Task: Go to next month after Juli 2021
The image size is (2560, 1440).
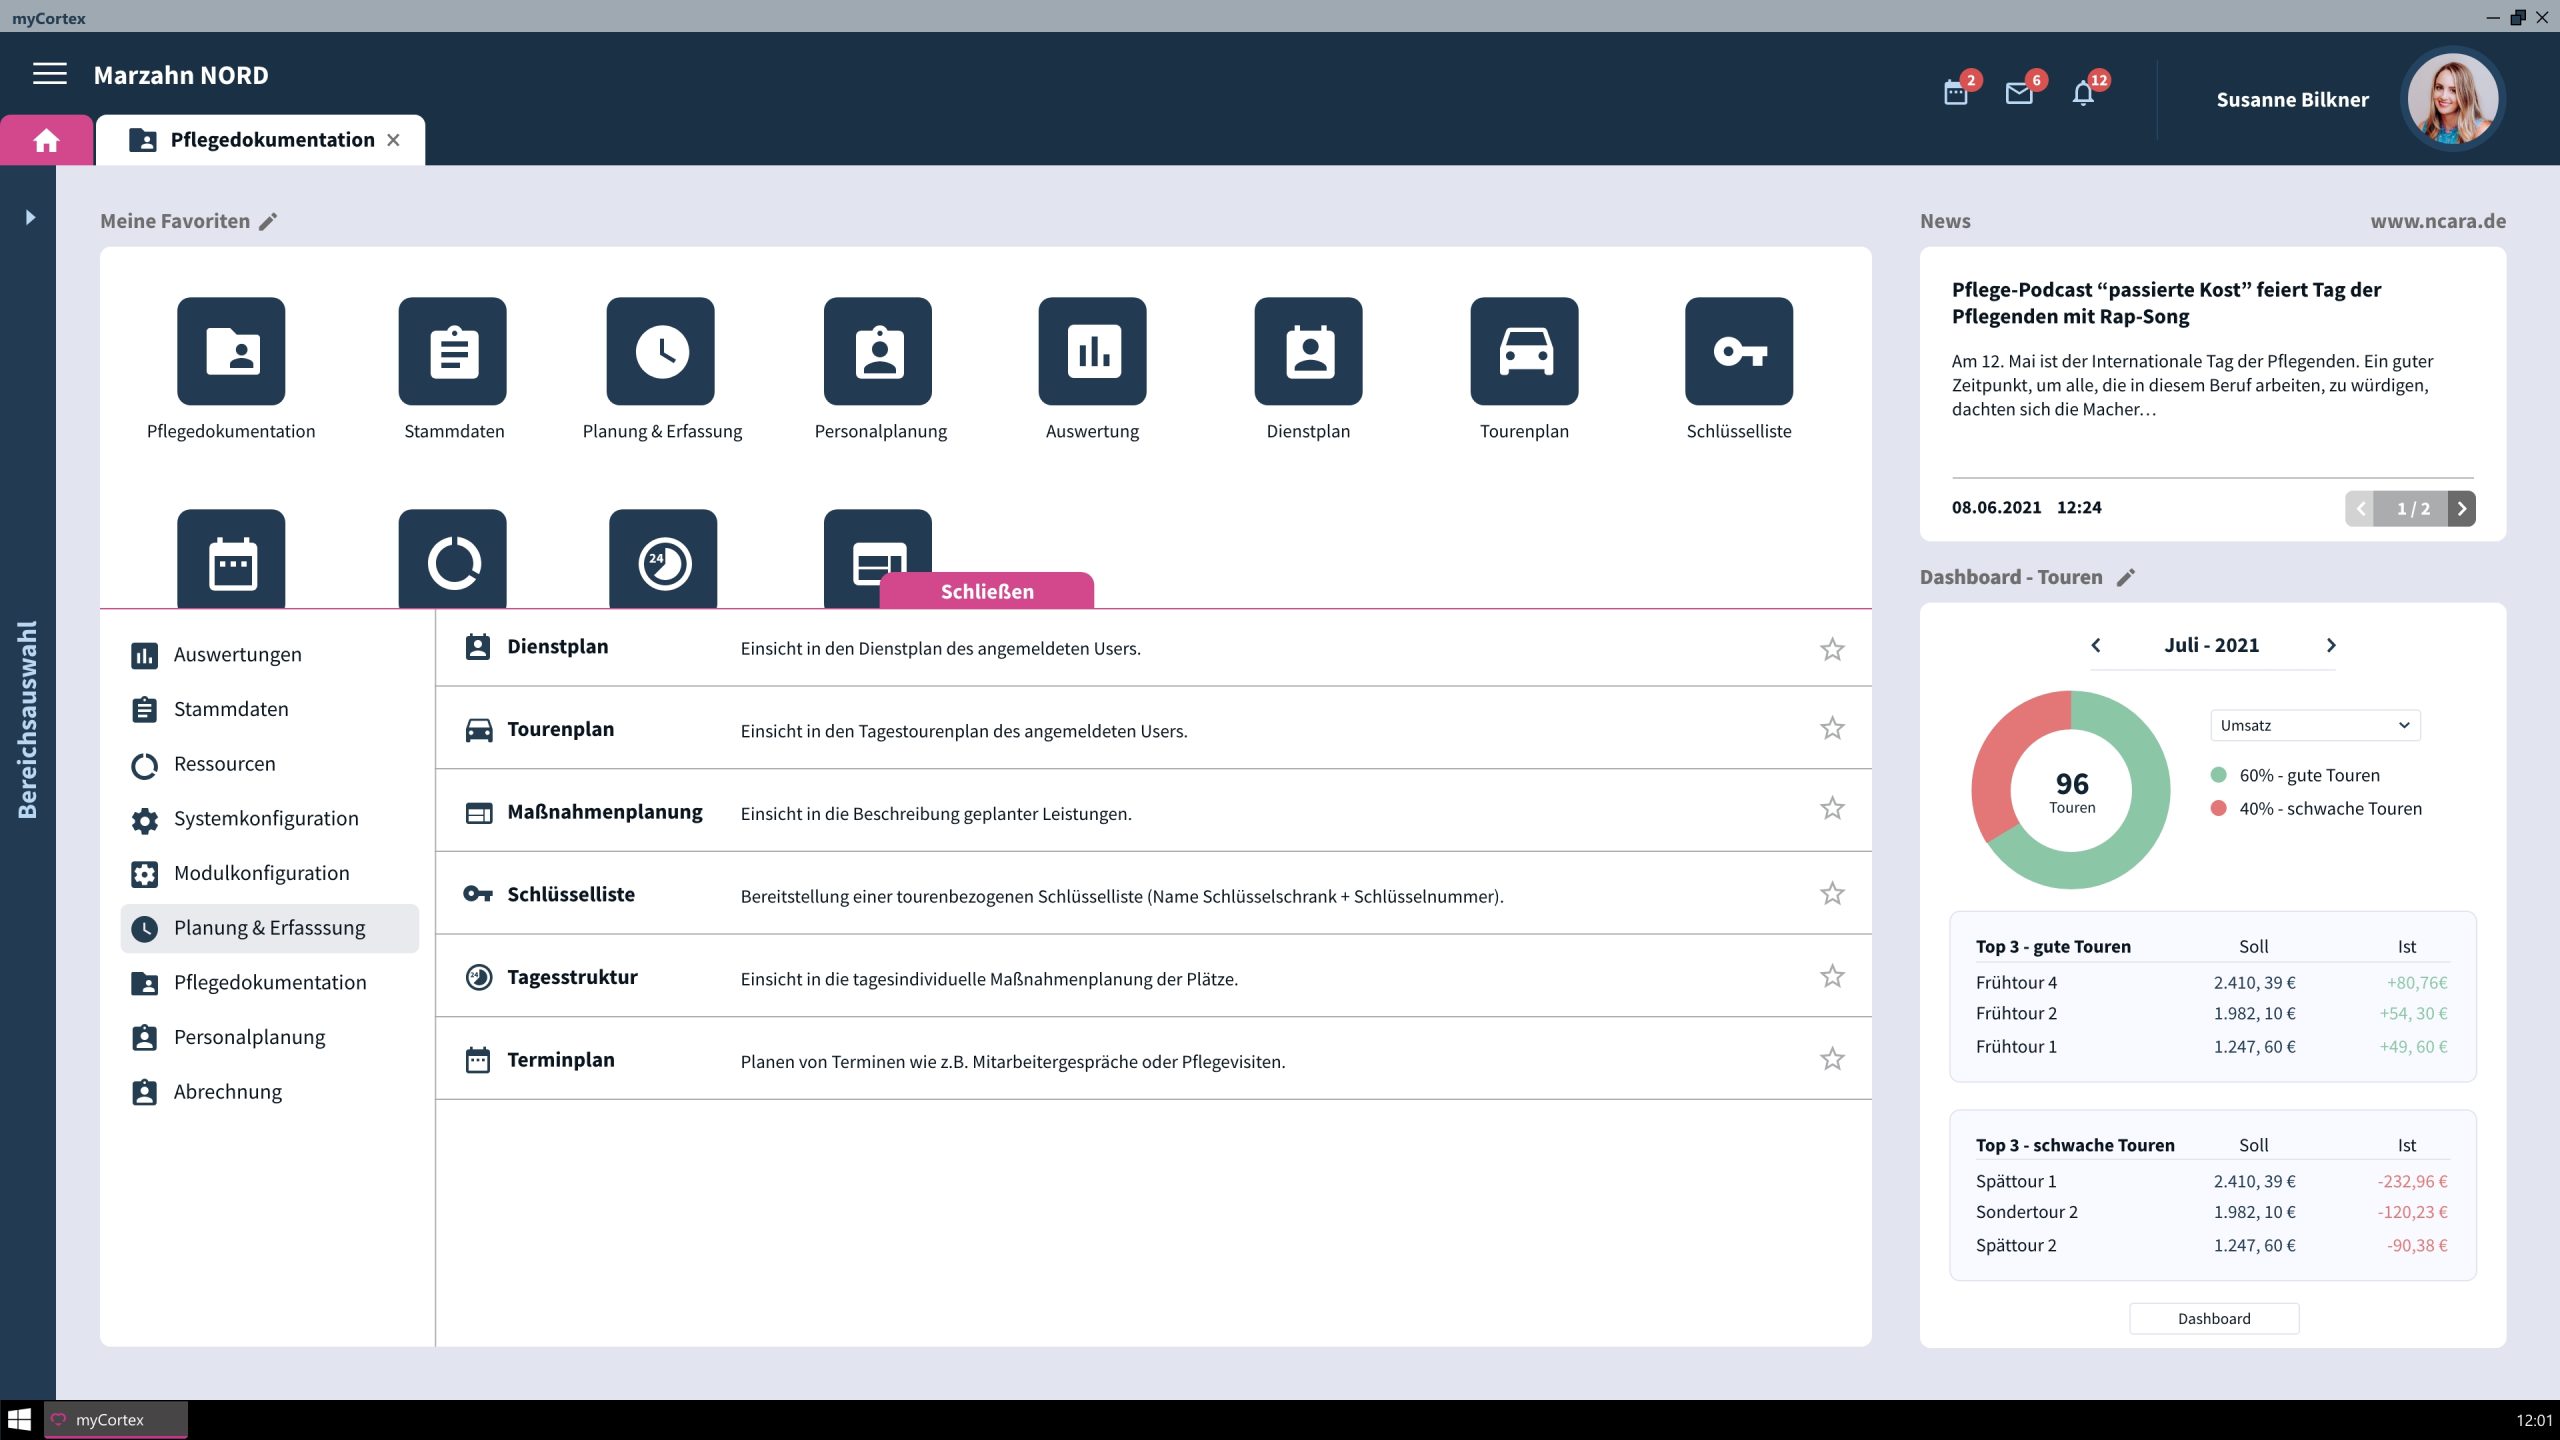Action: click(2331, 645)
